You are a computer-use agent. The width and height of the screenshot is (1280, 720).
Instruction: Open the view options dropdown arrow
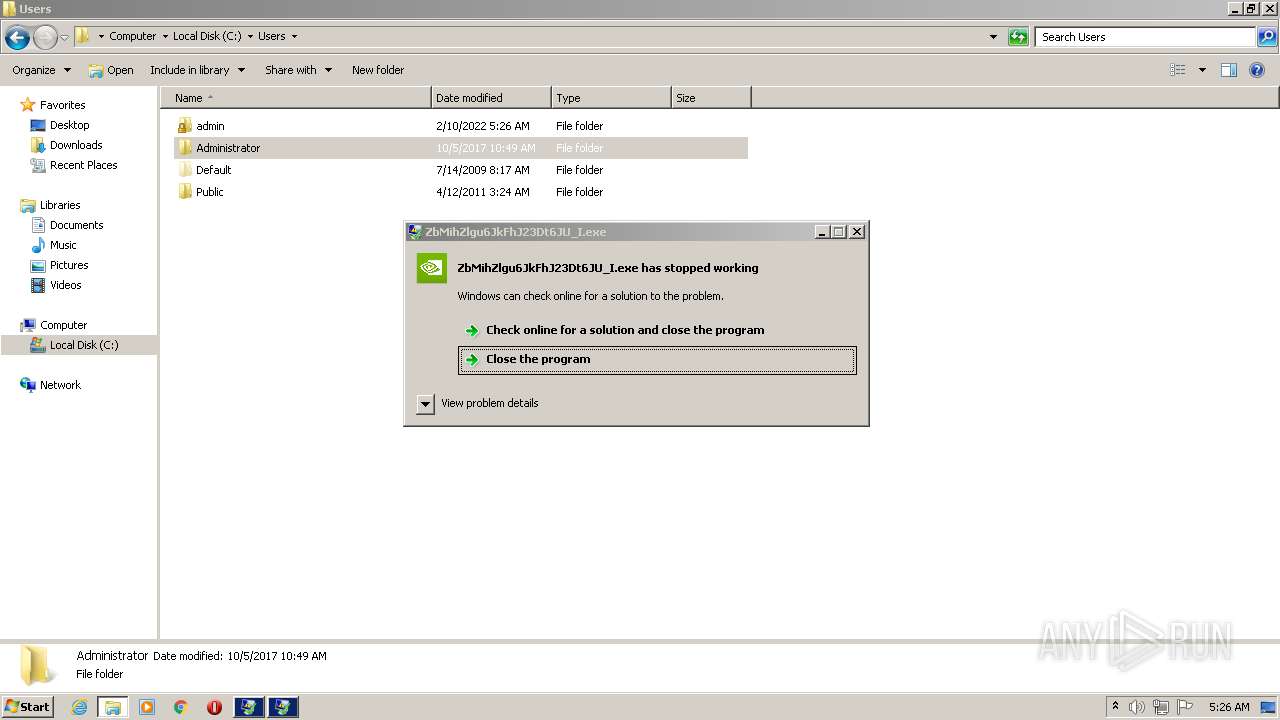pos(1202,70)
